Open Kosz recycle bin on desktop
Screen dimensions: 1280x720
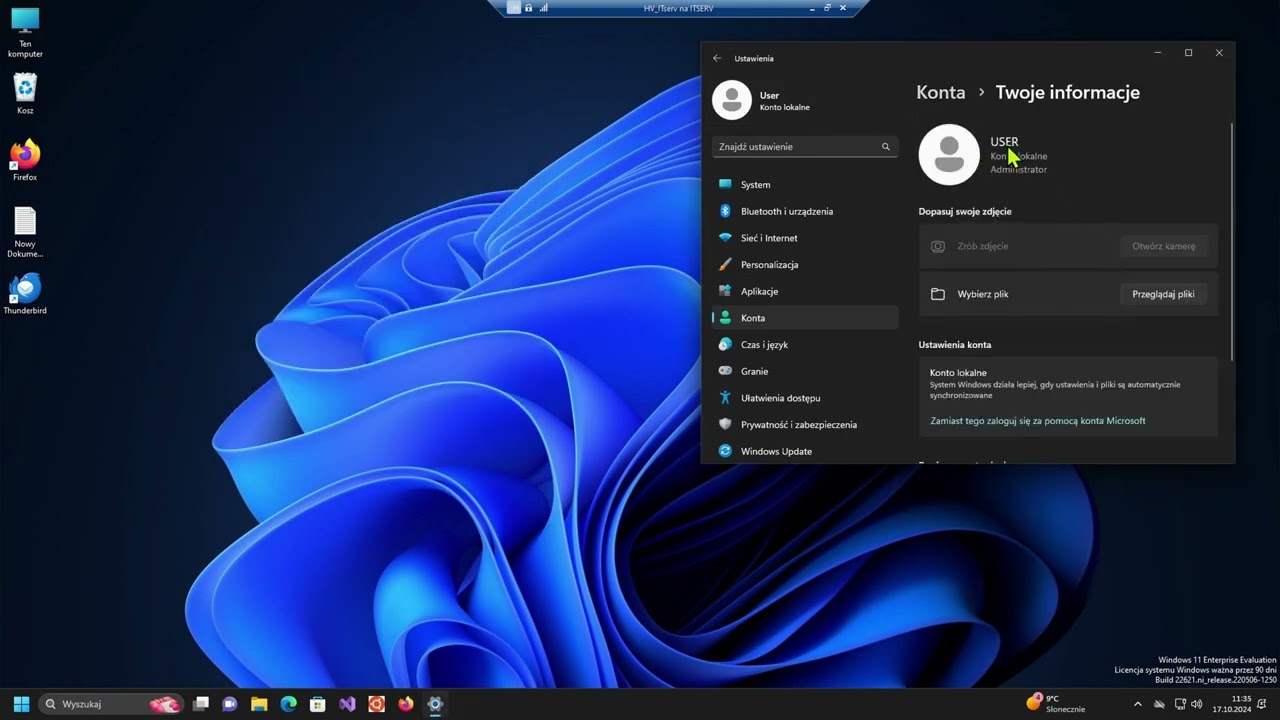click(25, 90)
